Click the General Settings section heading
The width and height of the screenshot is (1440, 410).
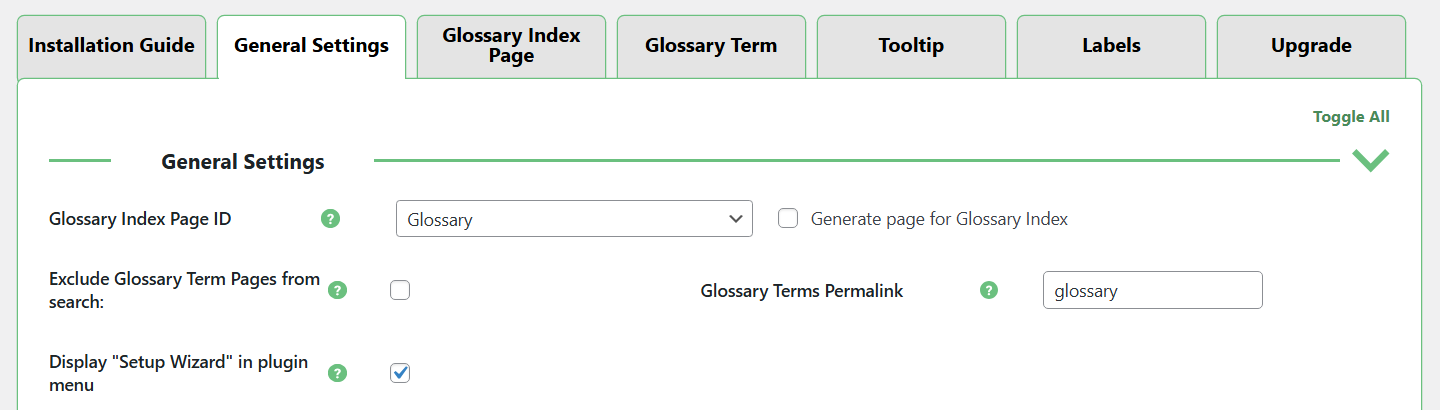click(243, 162)
